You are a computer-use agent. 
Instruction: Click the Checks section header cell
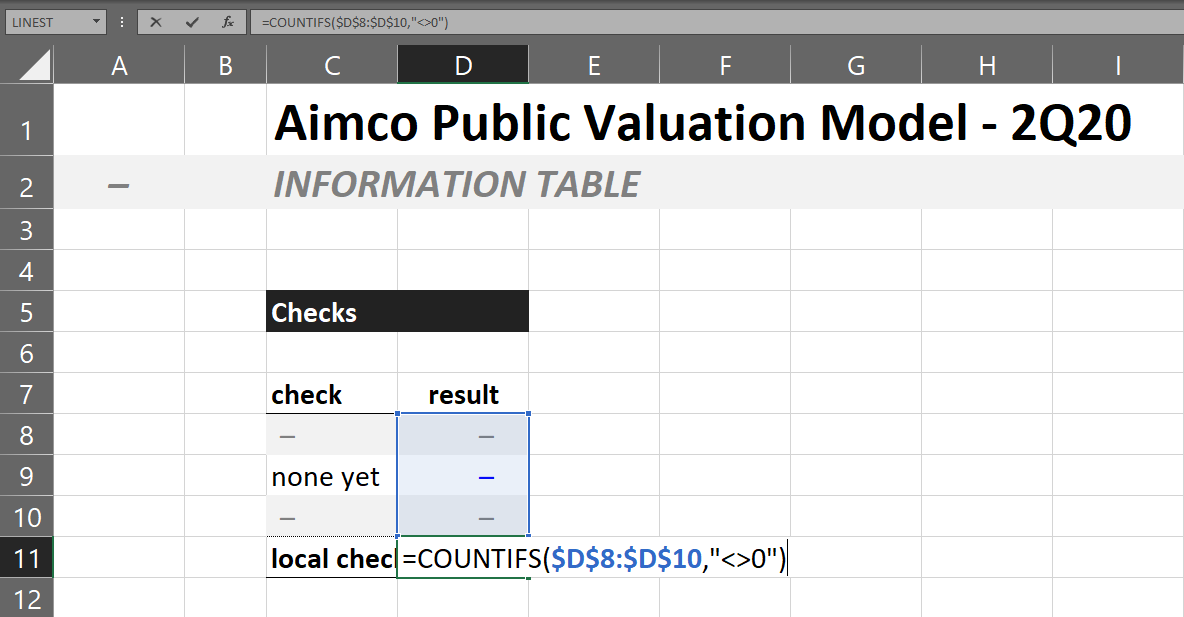[x=397, y=311]
